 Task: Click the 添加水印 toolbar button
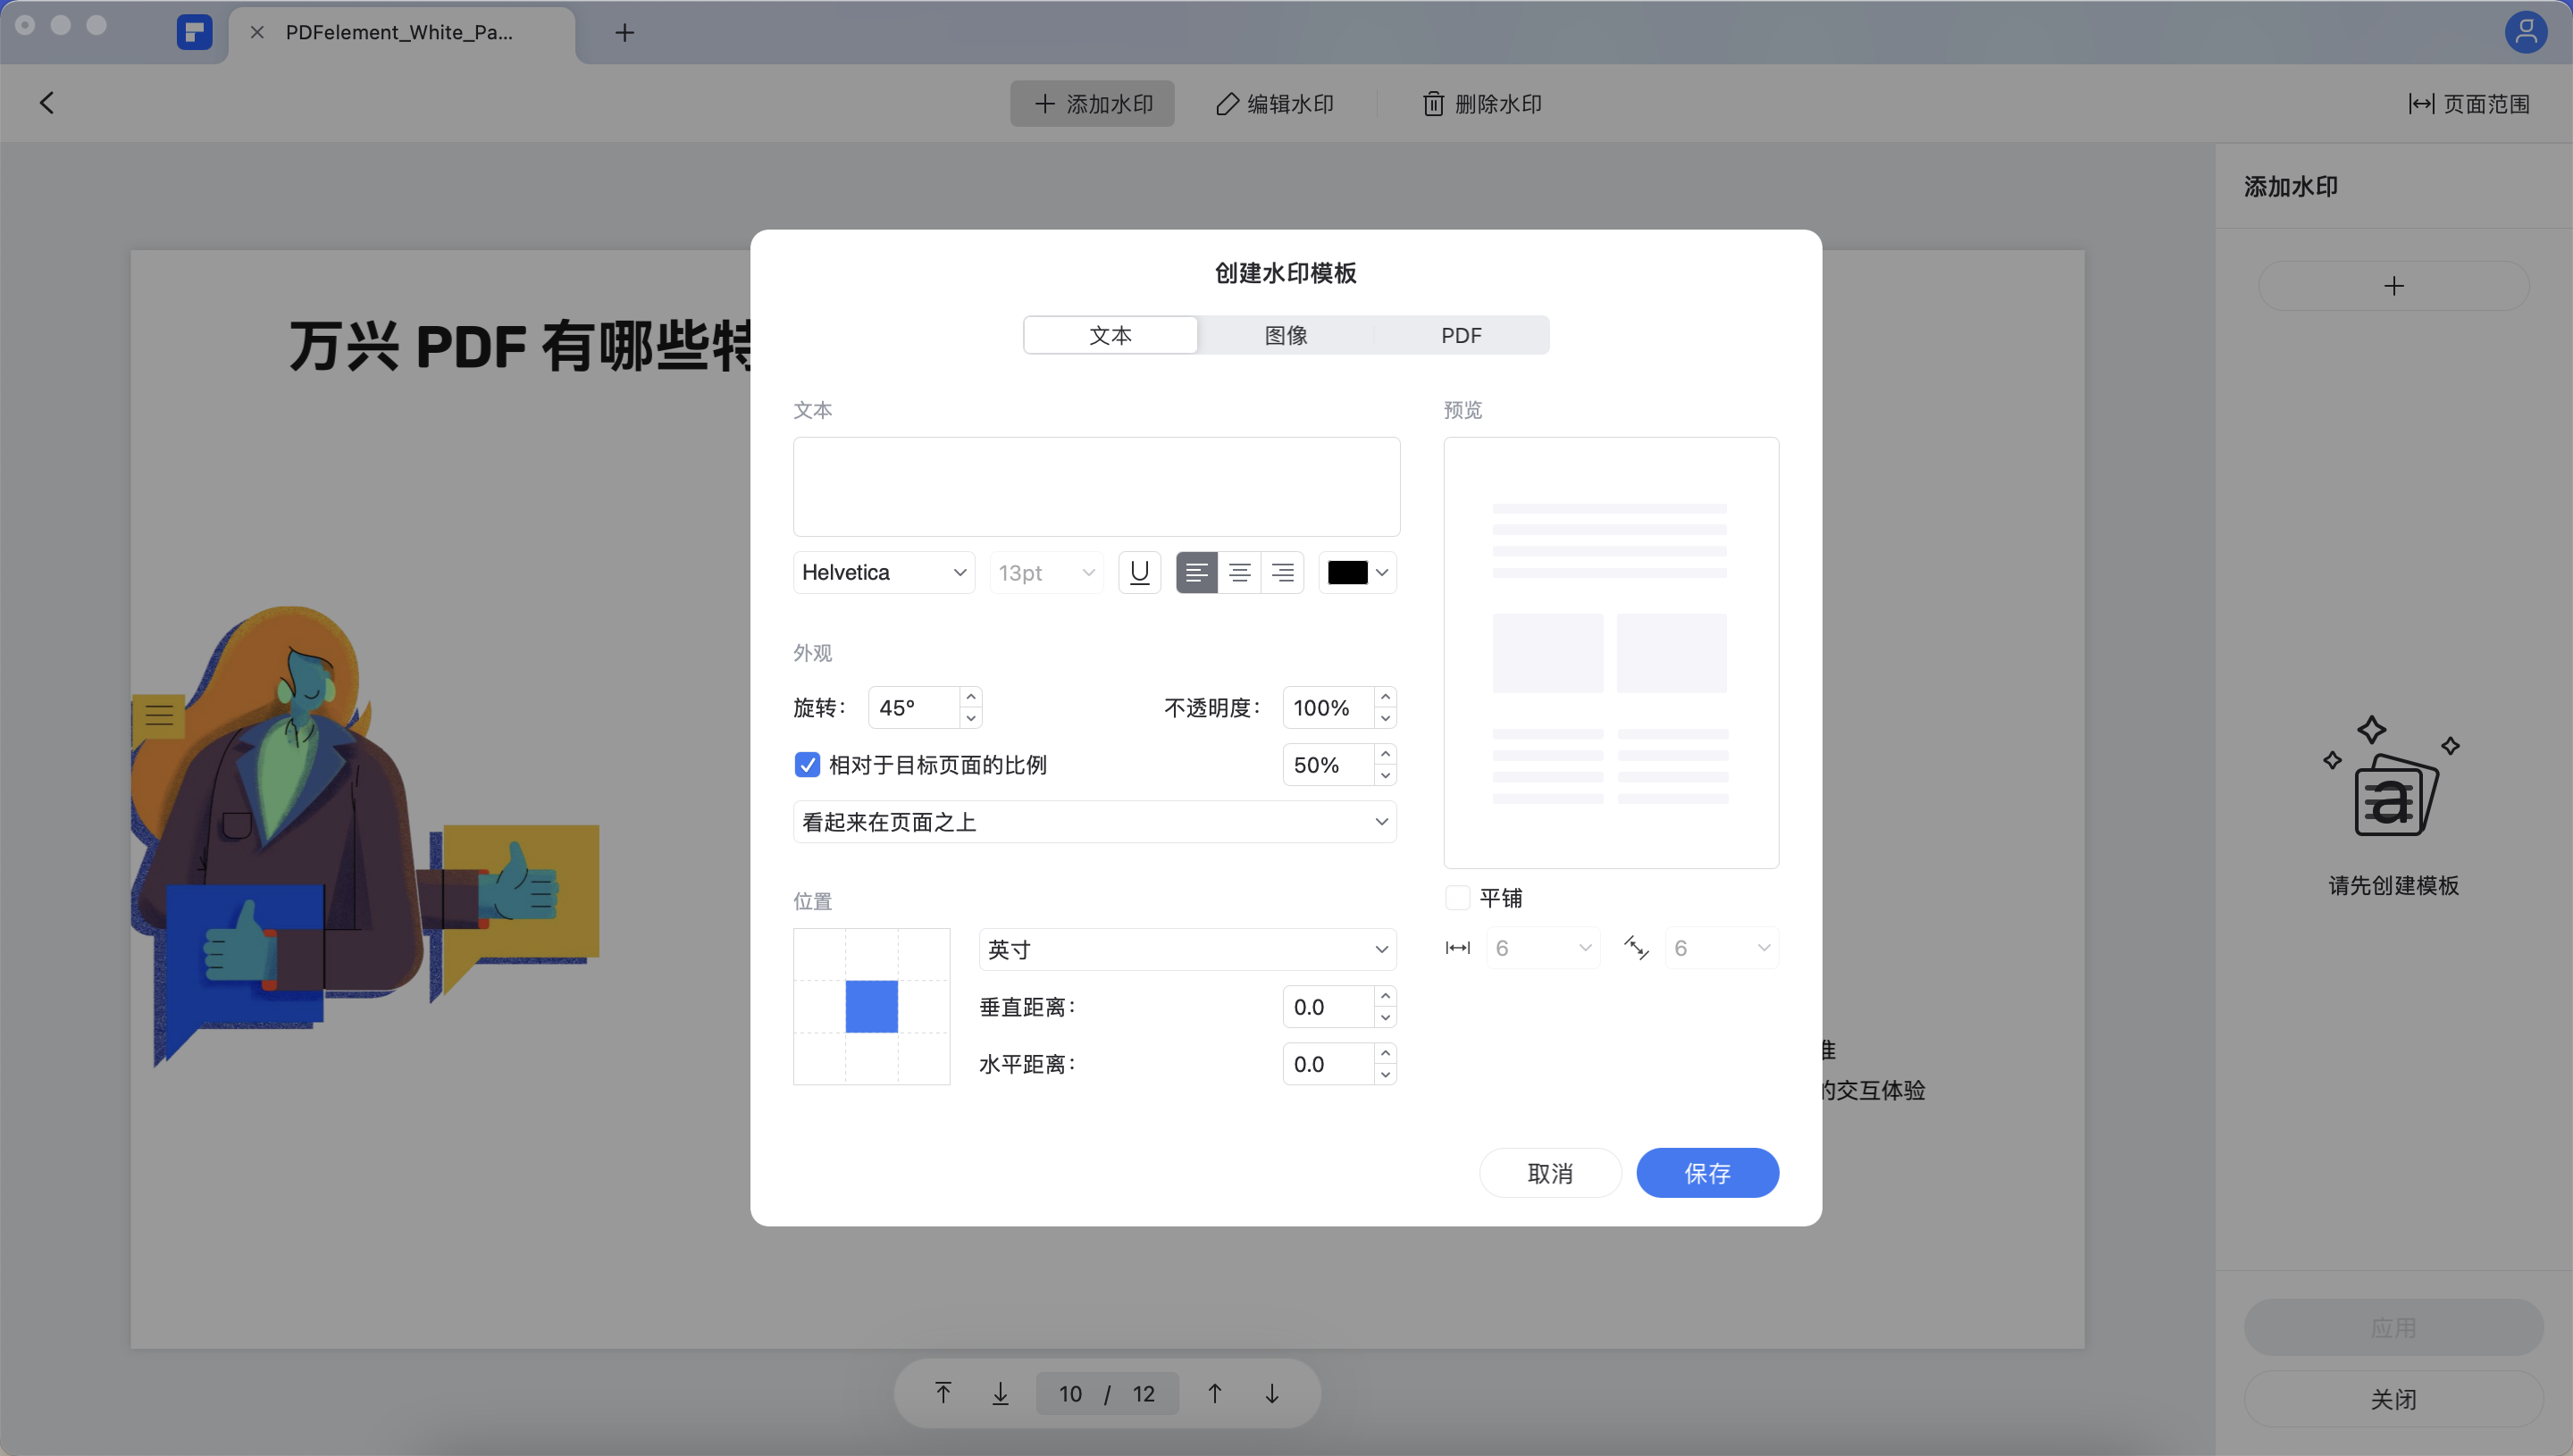tap(1092, 104)
